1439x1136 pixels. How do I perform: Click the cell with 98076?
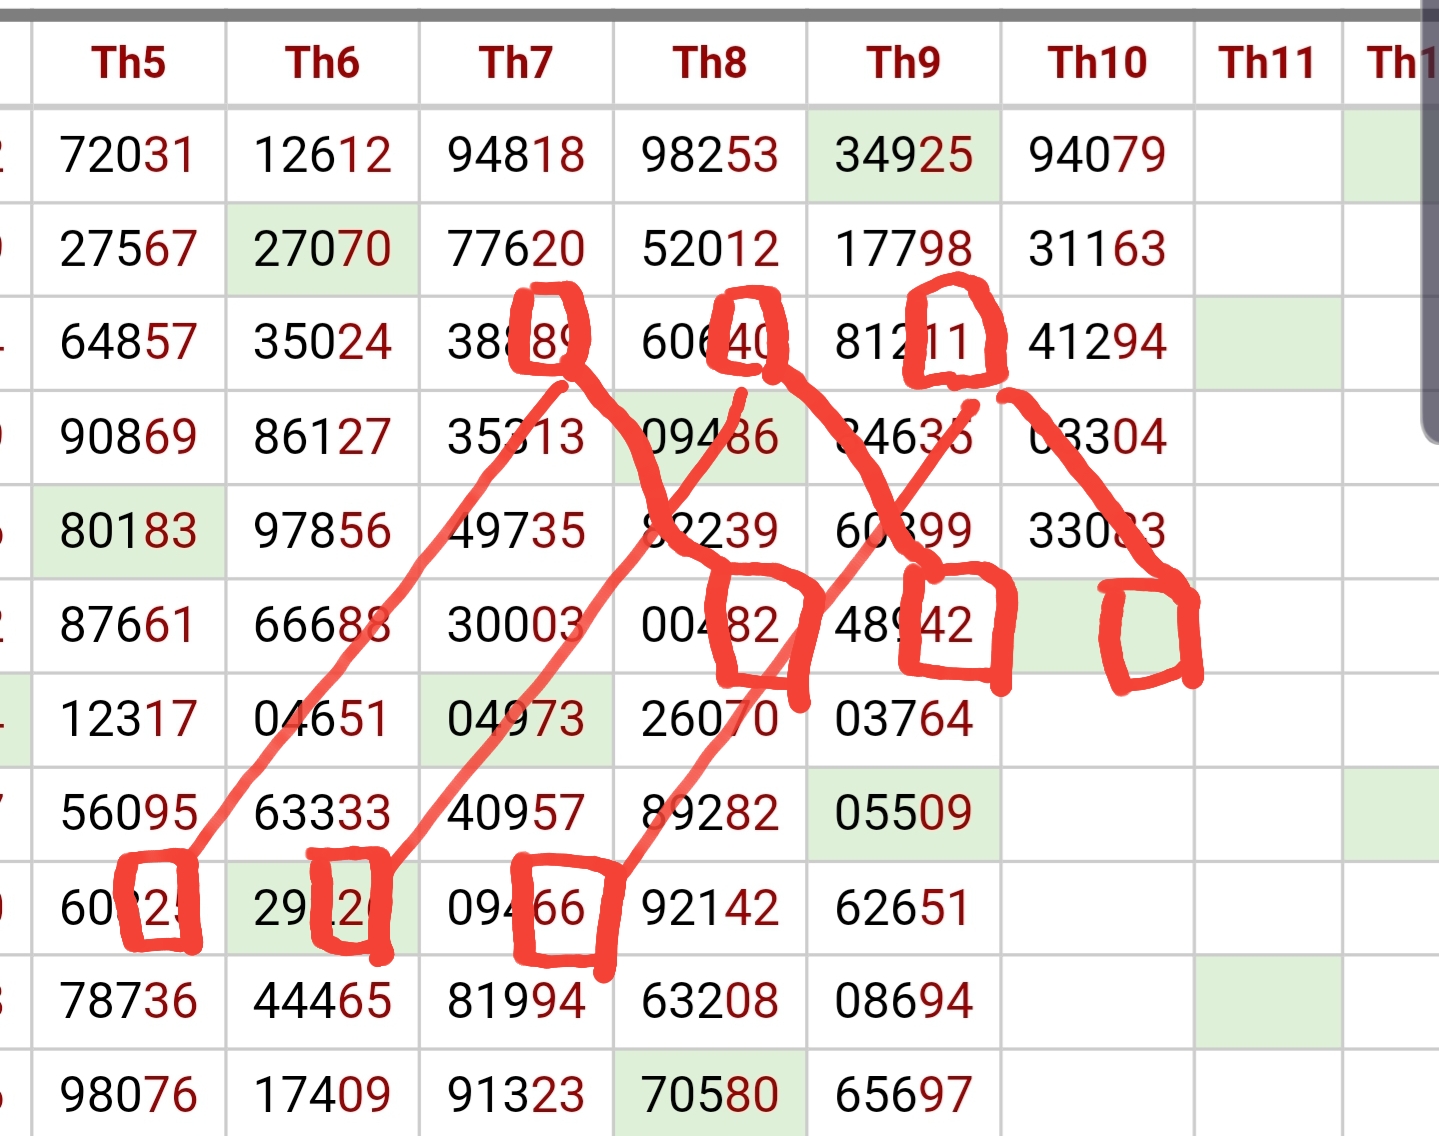pos(129,1094)
